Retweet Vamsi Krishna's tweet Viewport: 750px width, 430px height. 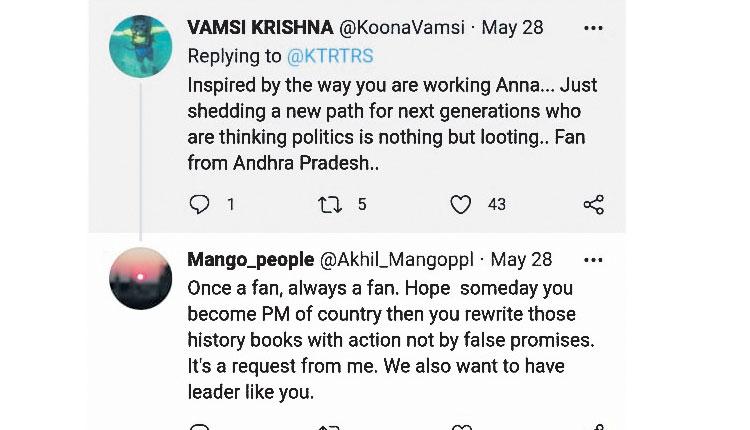point(329,205)
